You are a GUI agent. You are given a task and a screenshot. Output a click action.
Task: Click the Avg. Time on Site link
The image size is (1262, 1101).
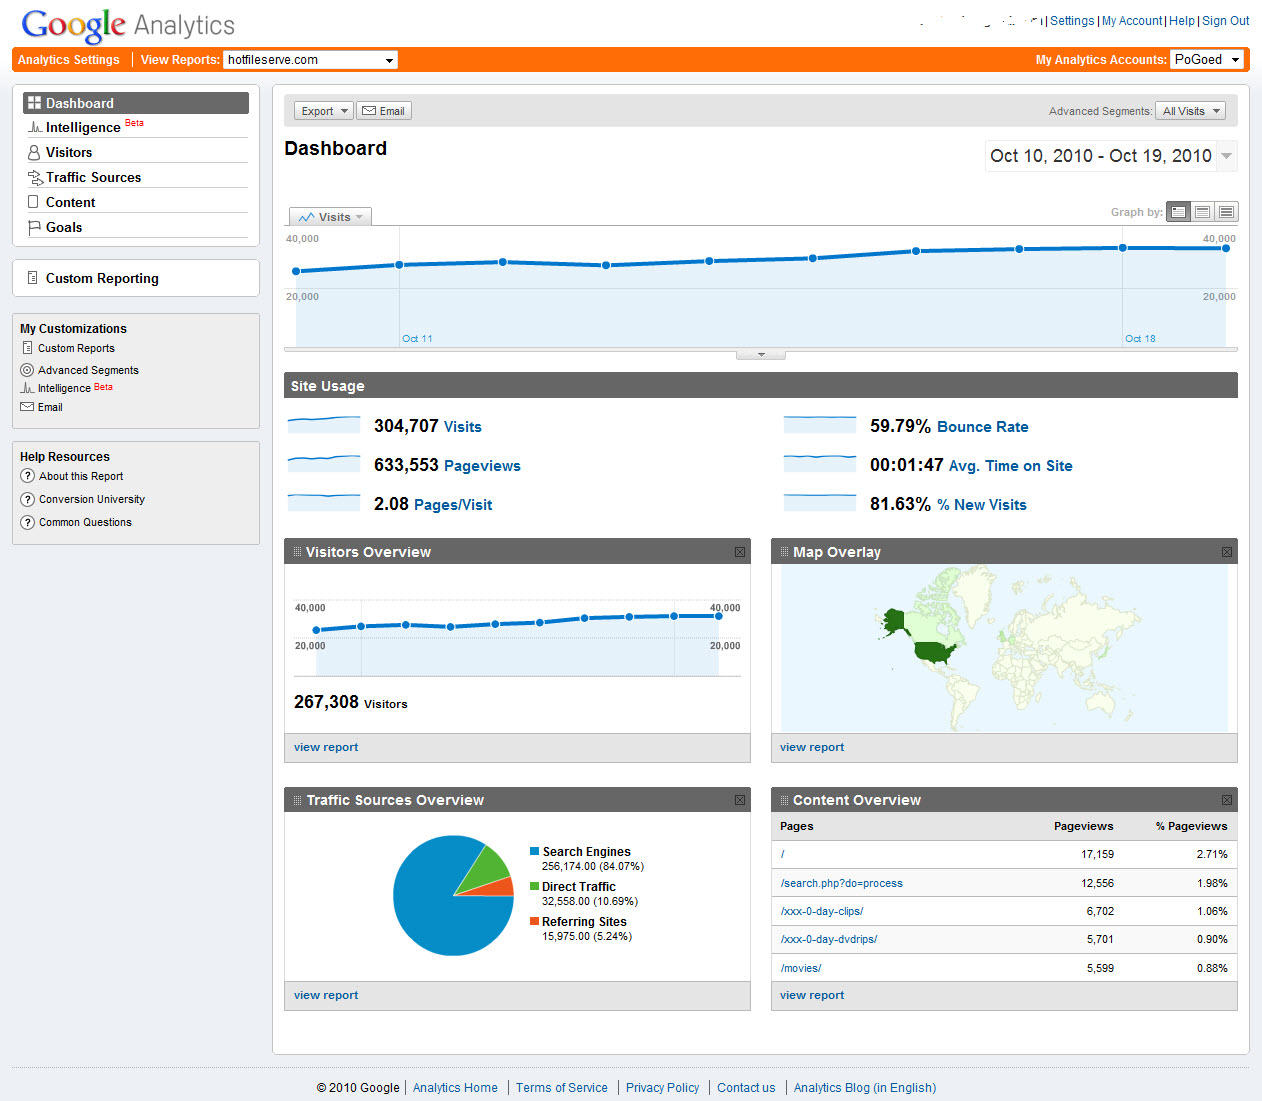[1010, 466]
